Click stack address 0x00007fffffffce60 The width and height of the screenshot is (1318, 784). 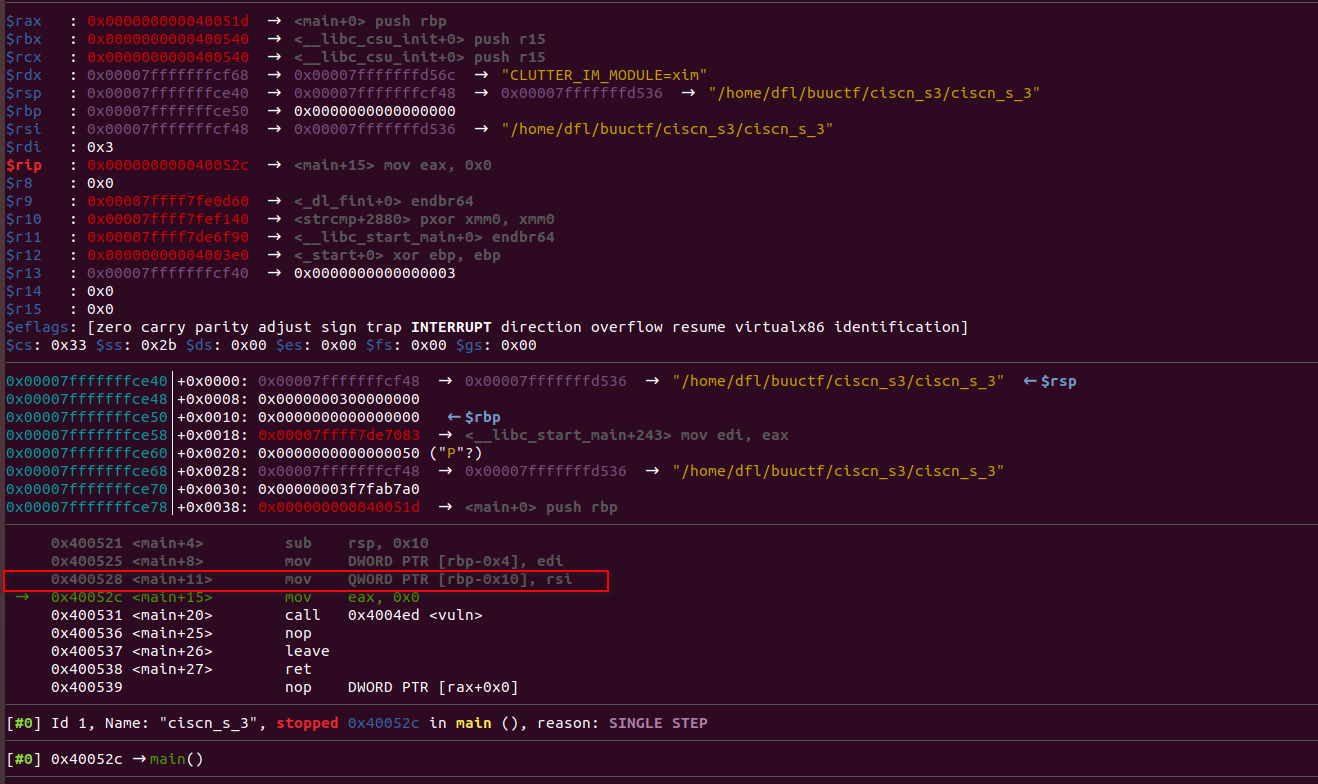pyautogui.click(x=88, y=453)
